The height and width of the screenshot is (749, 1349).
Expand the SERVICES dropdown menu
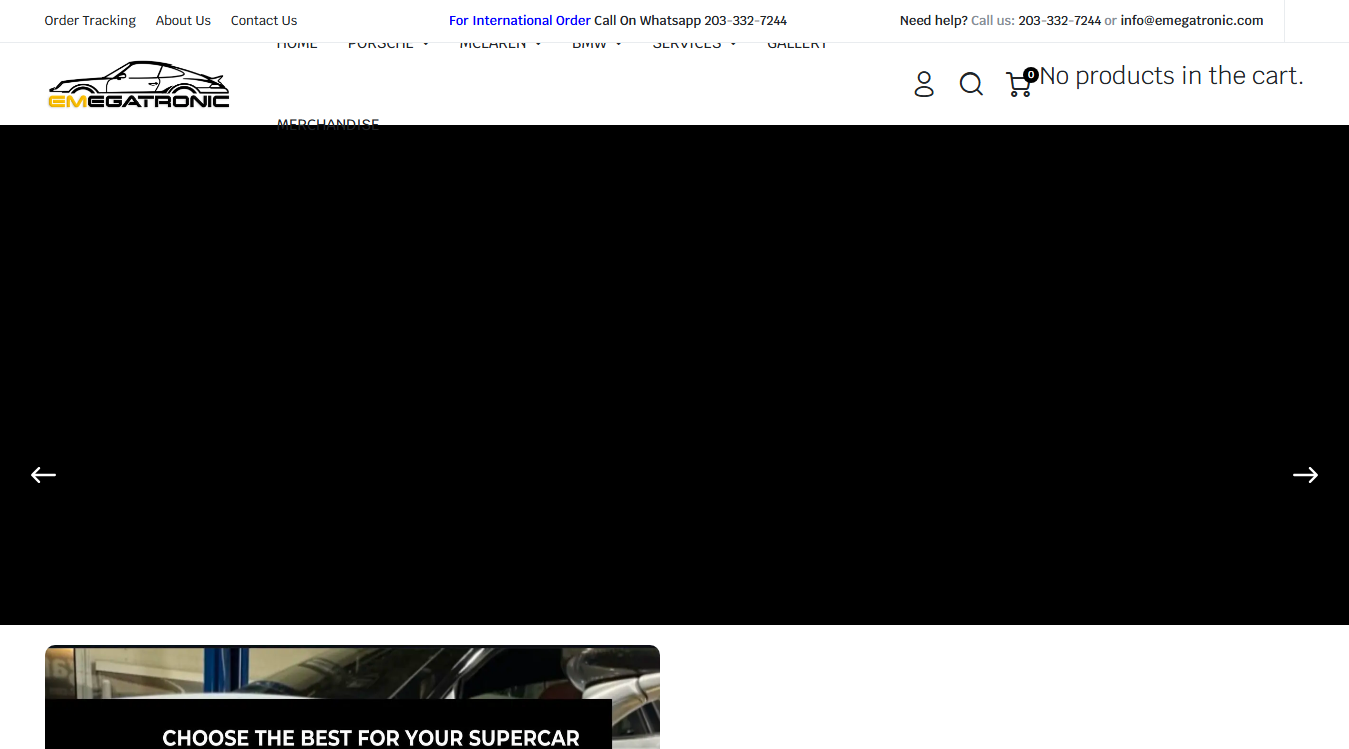pyautogui.click(x=695, y=44)
